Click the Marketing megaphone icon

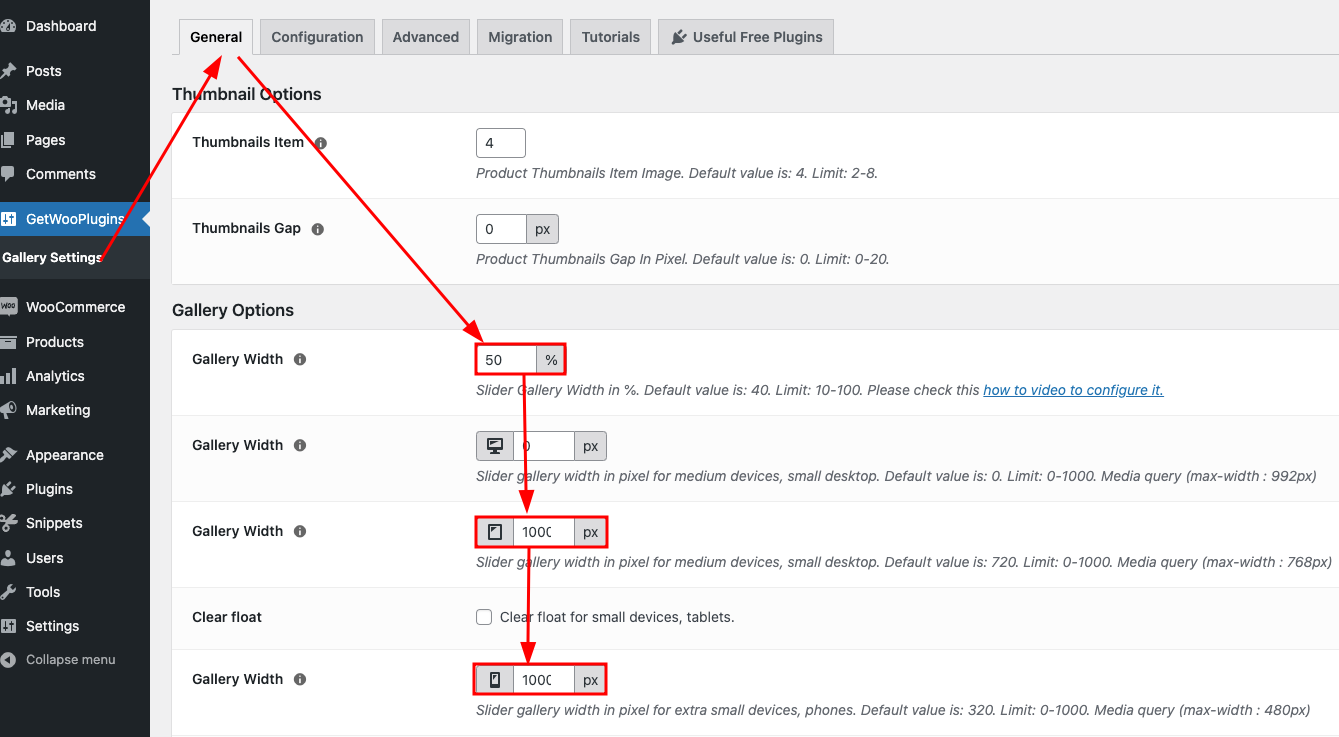[x=8, y=410]
